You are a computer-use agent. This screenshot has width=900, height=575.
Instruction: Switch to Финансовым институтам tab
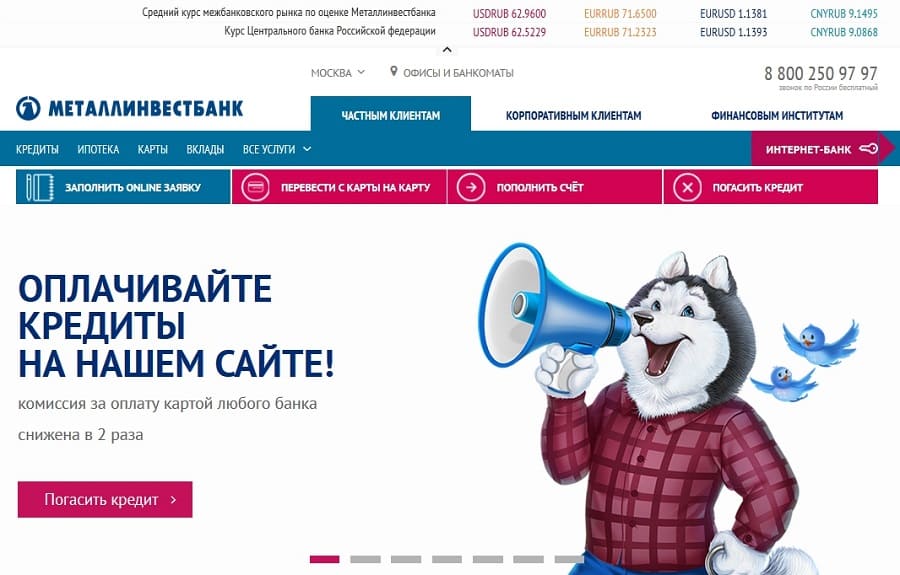[x=777, y=115]
